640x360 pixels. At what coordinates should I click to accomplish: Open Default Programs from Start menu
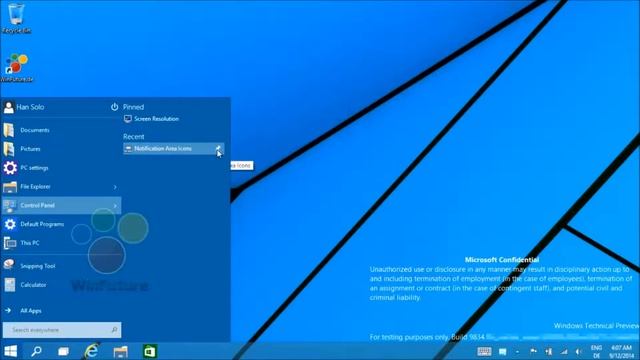click(61, 224)
